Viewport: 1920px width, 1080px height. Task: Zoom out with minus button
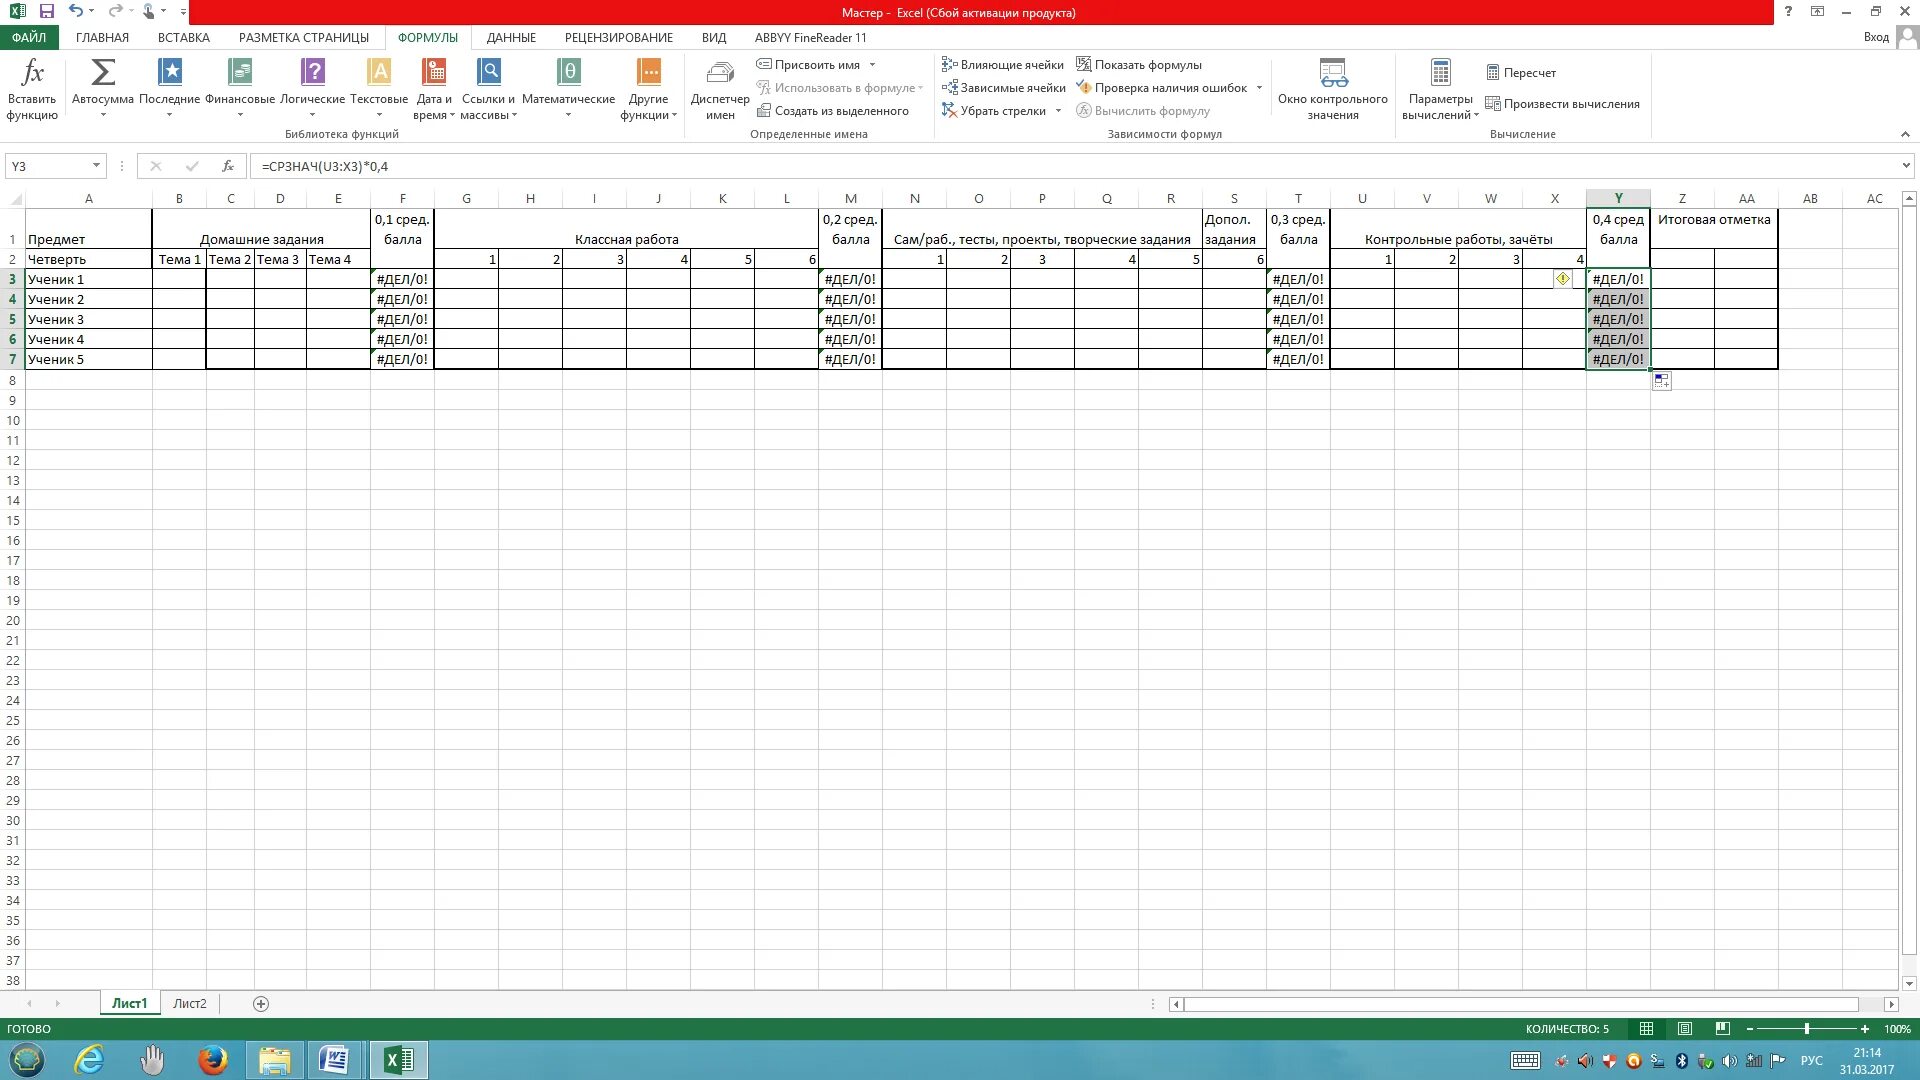point(1749,1029)
